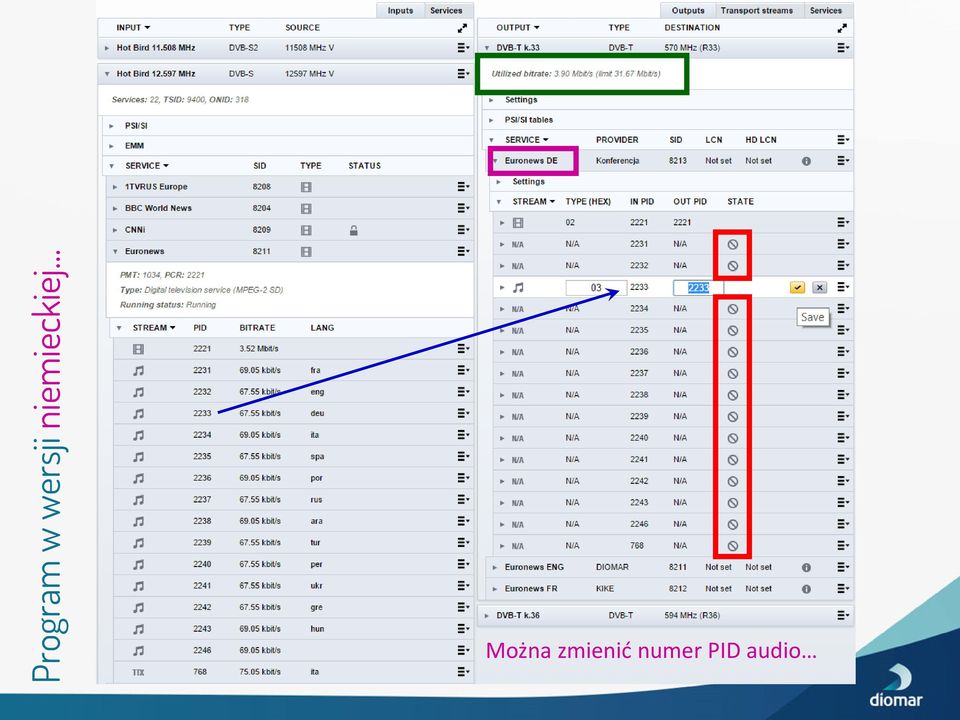Collapse Hot Bird 12.597 MHz input
The width and height of the screenshot is (960, 720).
coord(107,74)
